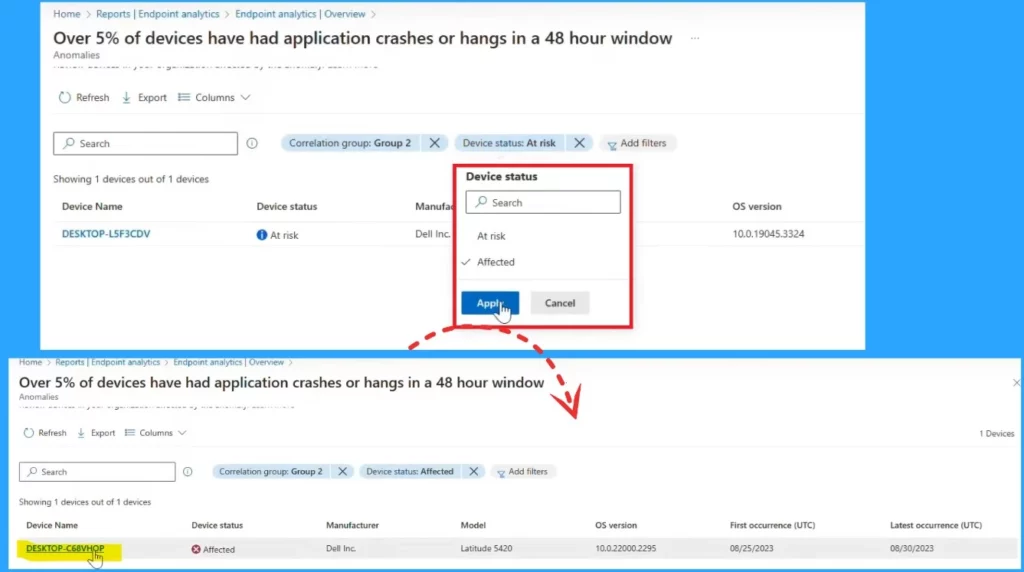Image resolution: width=1024 pixels, height=572 pixels.
Task: Click First occurrence (UTC) column header
Action: pyautogui.click(x=772, y=525)
